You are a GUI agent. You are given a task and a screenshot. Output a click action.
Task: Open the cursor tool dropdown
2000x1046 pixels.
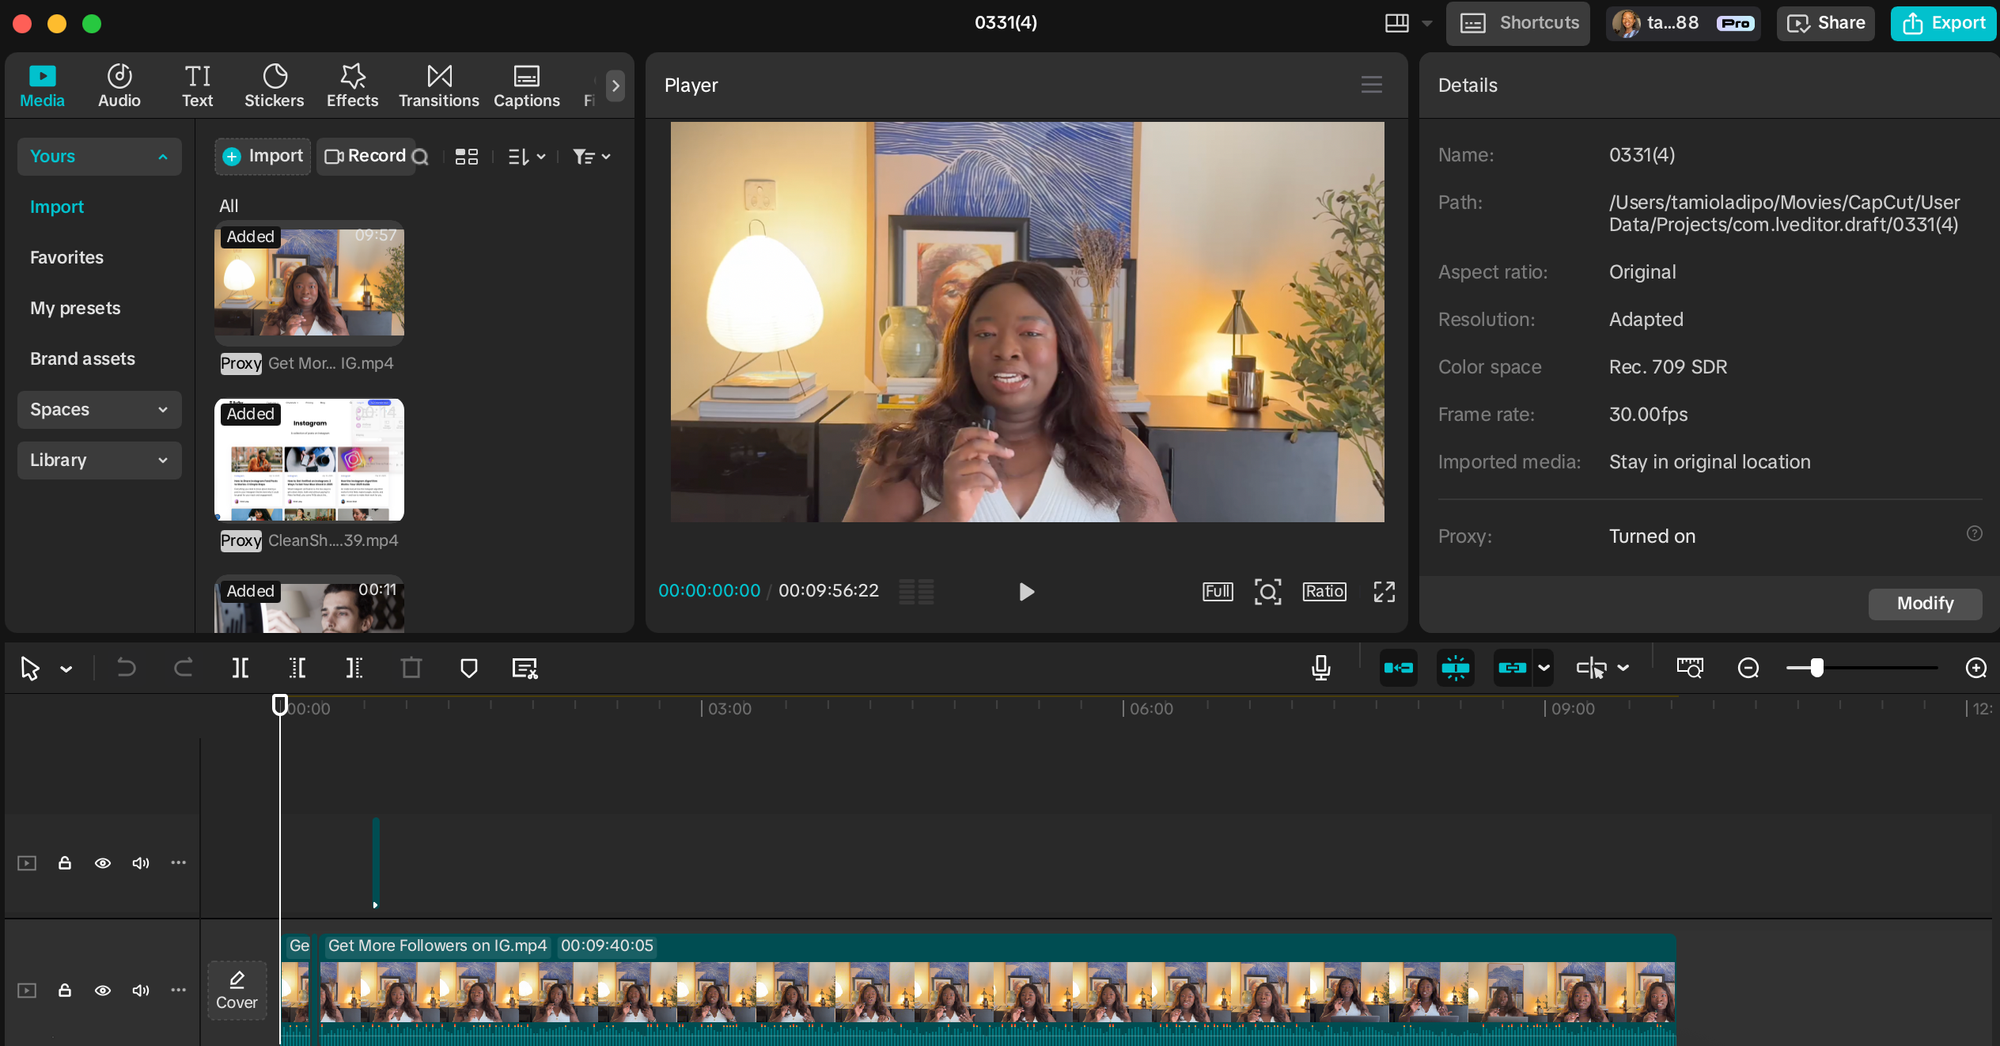[x=67, y=668]
